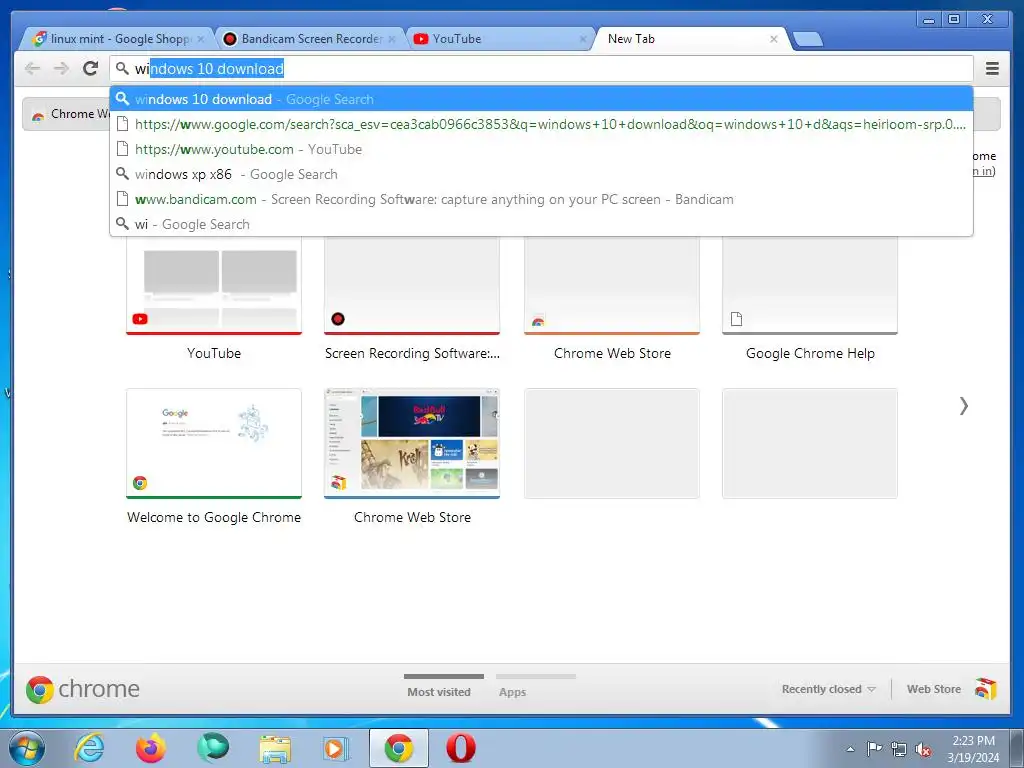Viewport: 1024px width, 768px height.
Task: Click the Web Store bag icon
Action: [x=986, y=688]
